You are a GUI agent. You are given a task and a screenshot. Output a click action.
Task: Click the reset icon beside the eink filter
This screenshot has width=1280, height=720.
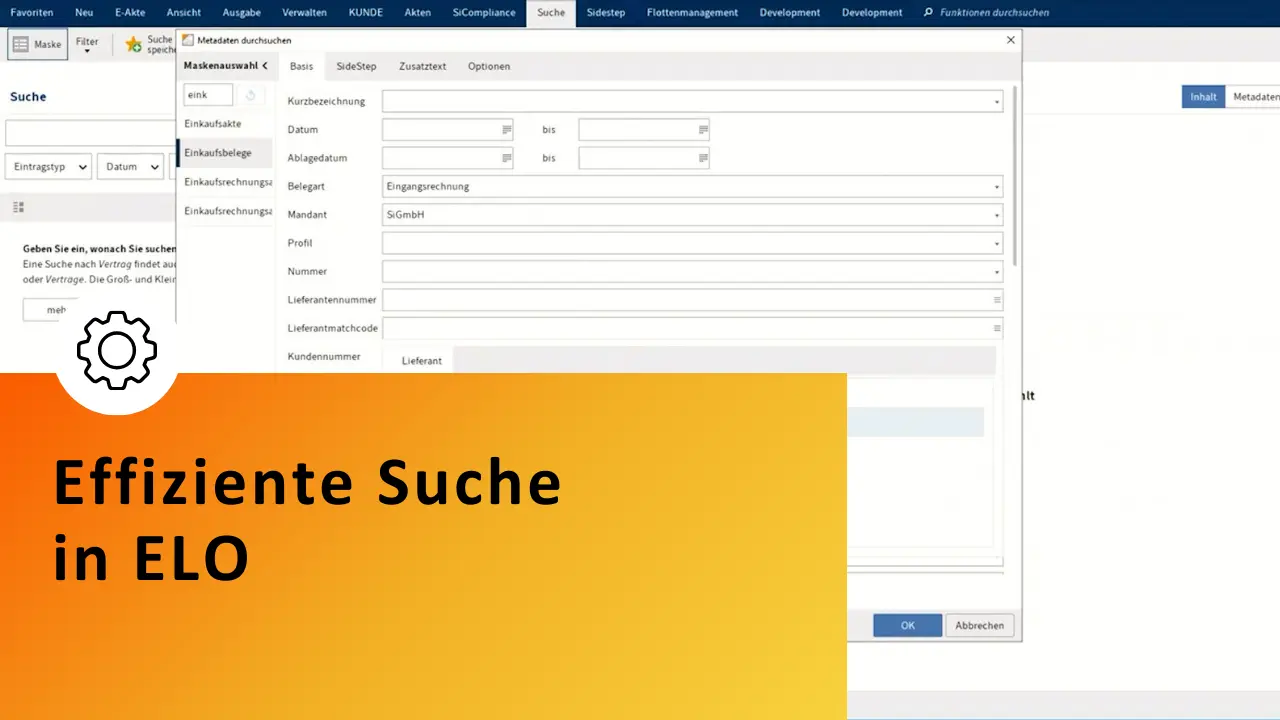tap(250, 95)
